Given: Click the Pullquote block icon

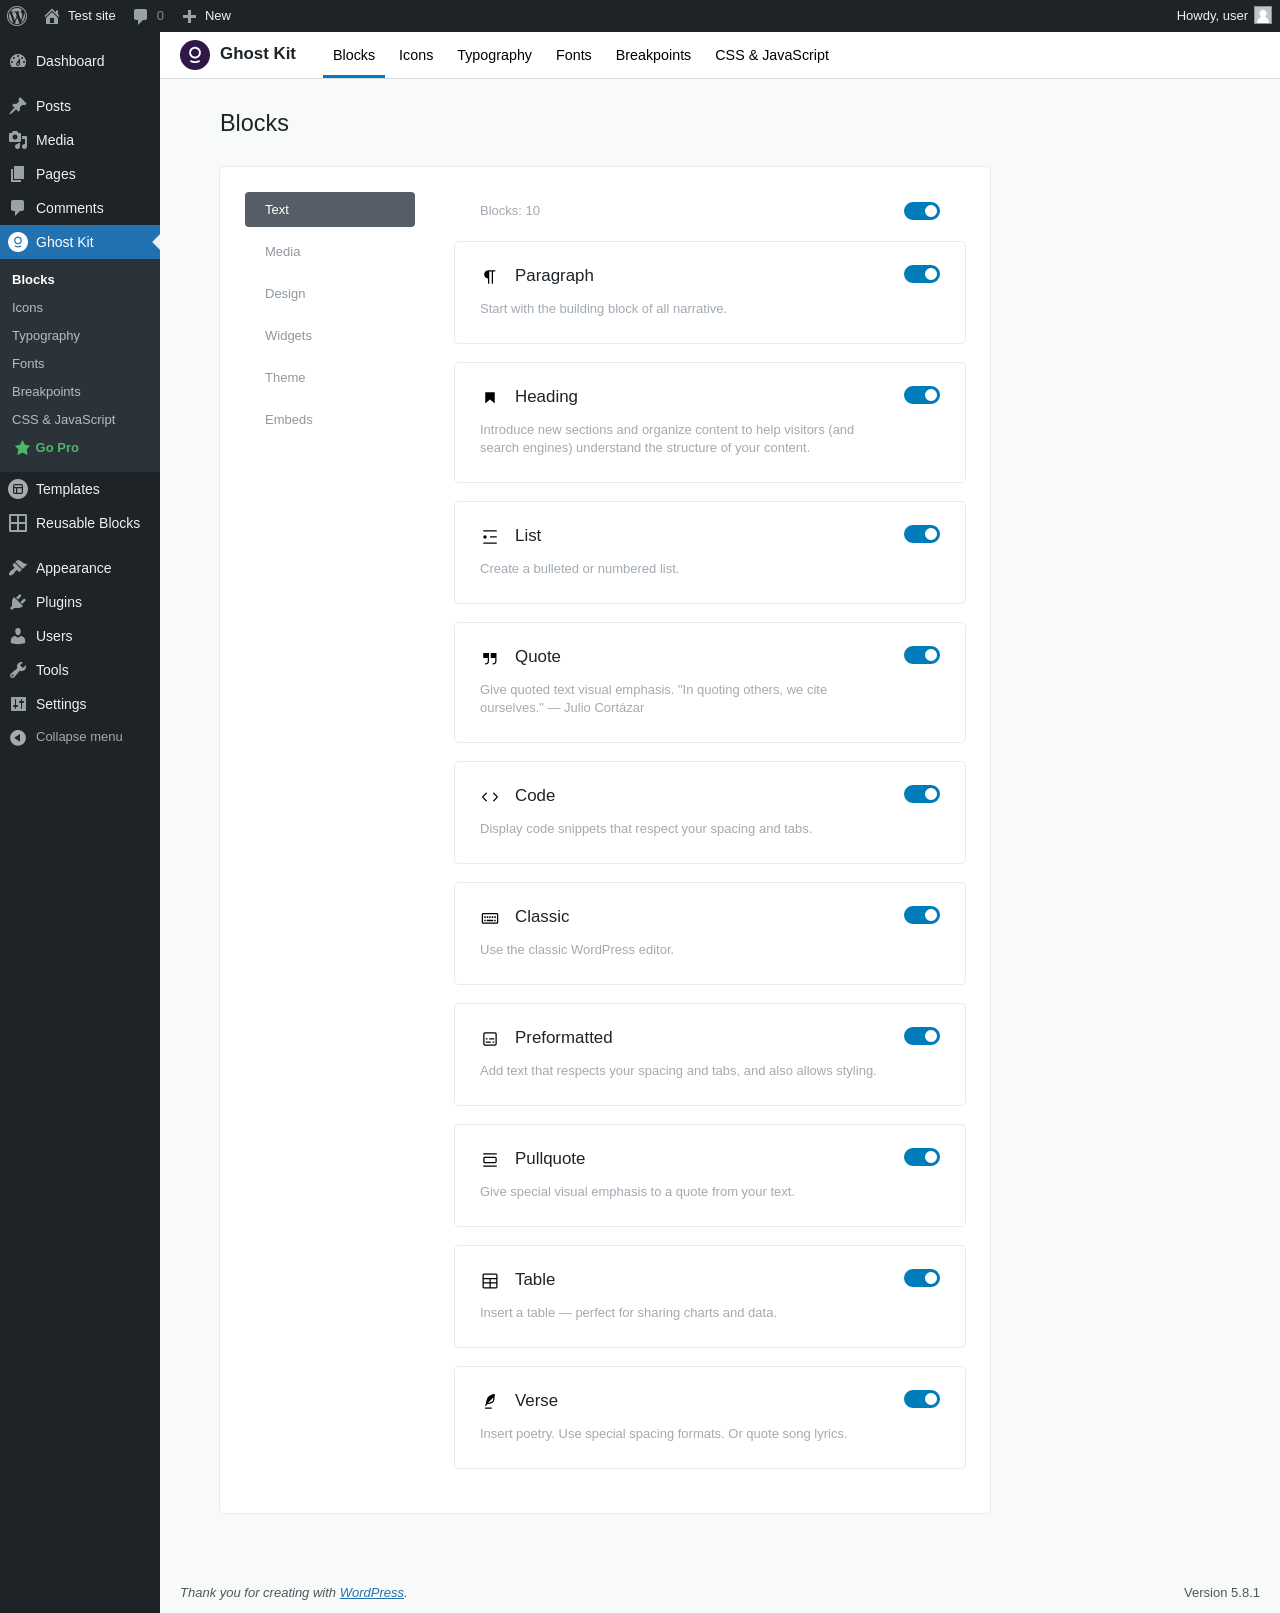Looking at the screenshot, I should [490, 1160].
